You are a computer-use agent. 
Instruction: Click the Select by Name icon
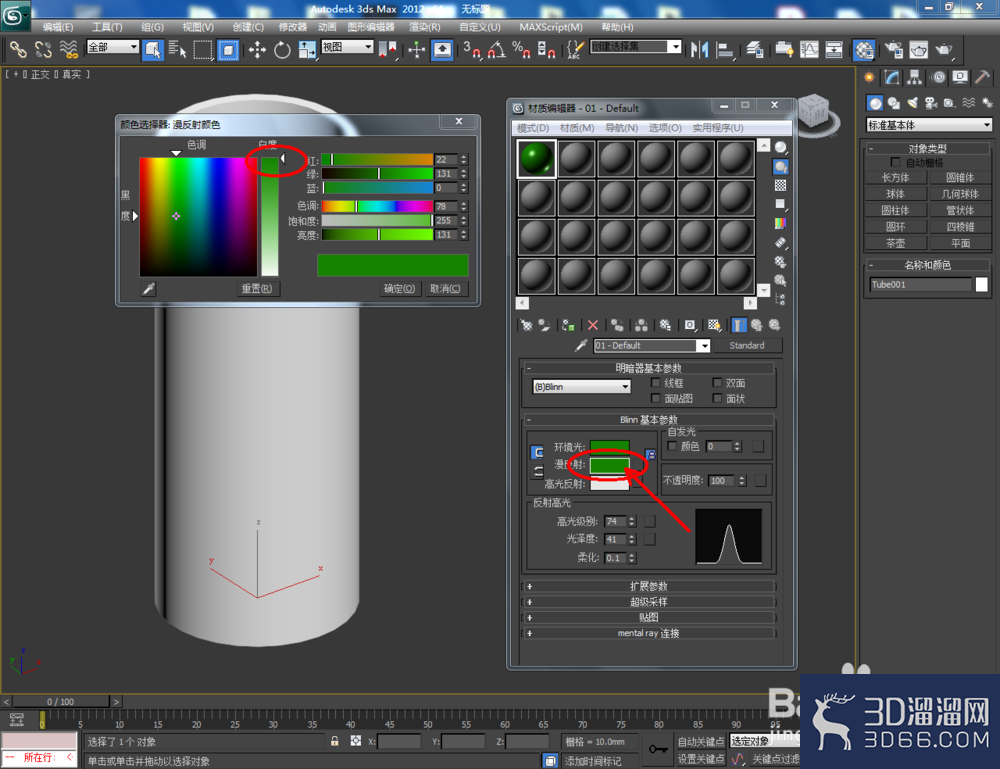coord(177,50)
